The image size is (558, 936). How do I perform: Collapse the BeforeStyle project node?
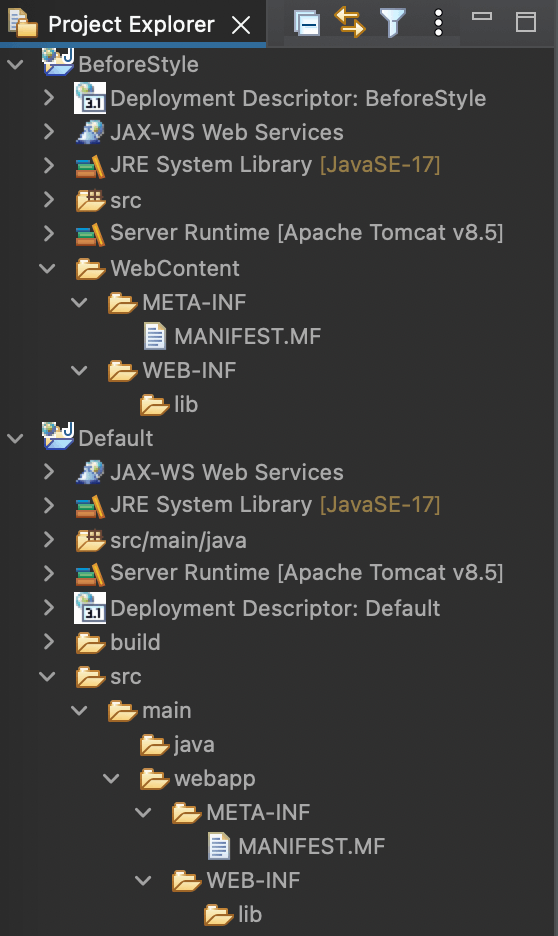(16, 64)
